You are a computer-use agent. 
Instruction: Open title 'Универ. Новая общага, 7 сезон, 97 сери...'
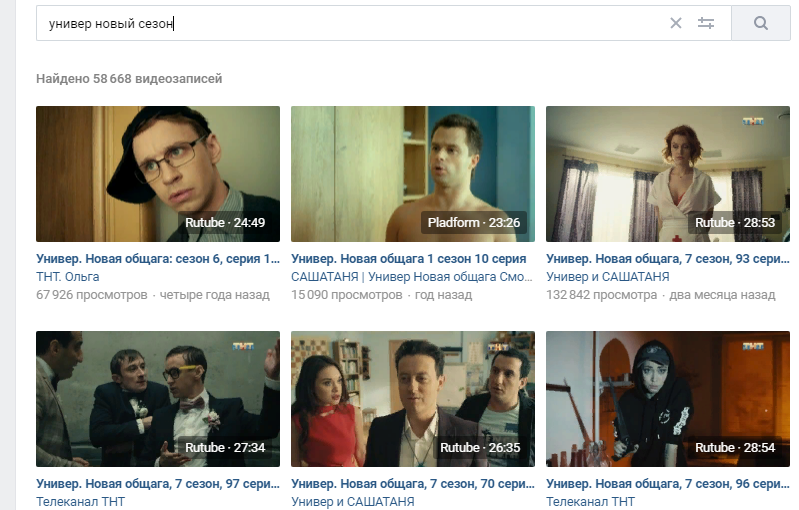point(158,484)
